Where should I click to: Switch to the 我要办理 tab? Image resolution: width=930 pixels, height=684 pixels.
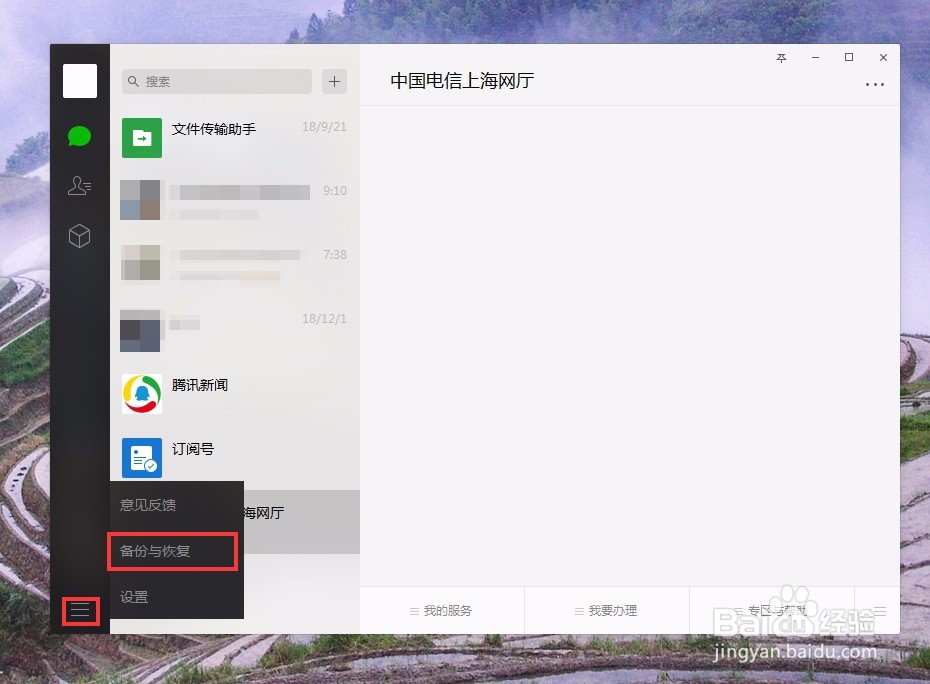click(x=607, y=611)
